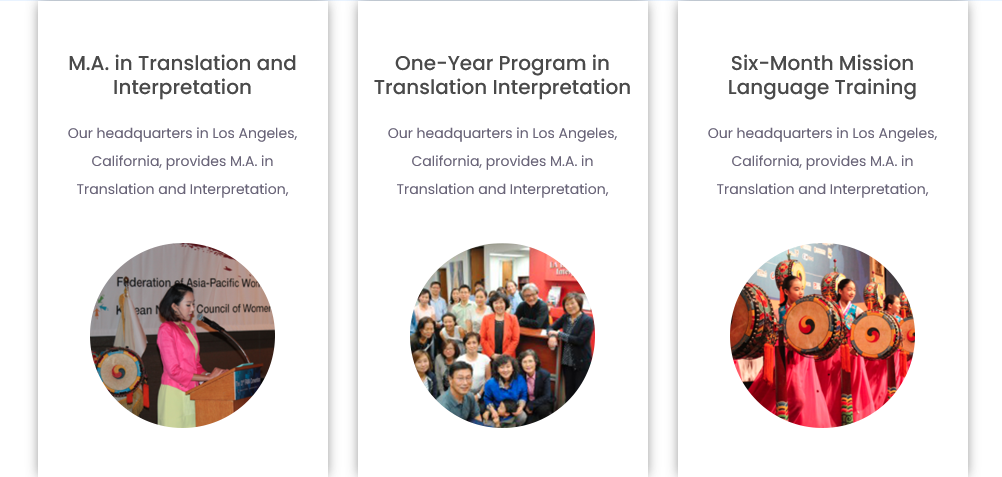
Task: Select the Six-Month Mission Language Training heading
Action: coord(822,75)
